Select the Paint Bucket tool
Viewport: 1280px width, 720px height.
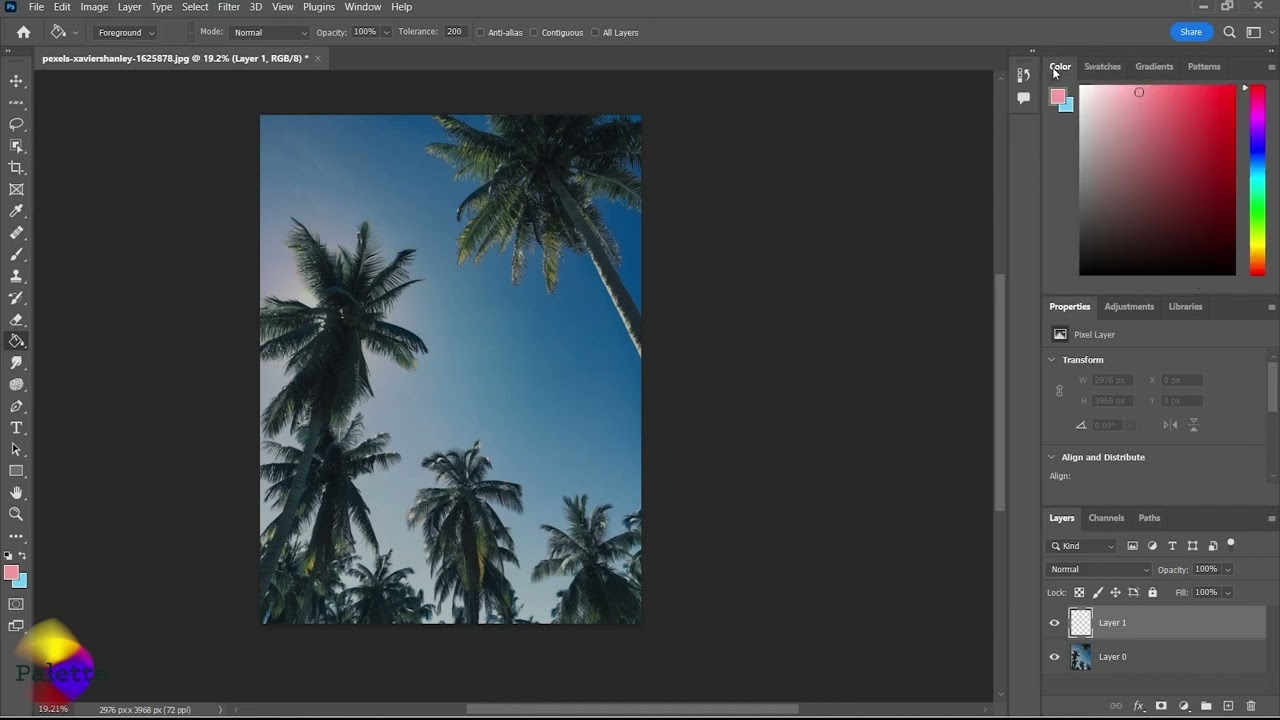tap(16, 341)
